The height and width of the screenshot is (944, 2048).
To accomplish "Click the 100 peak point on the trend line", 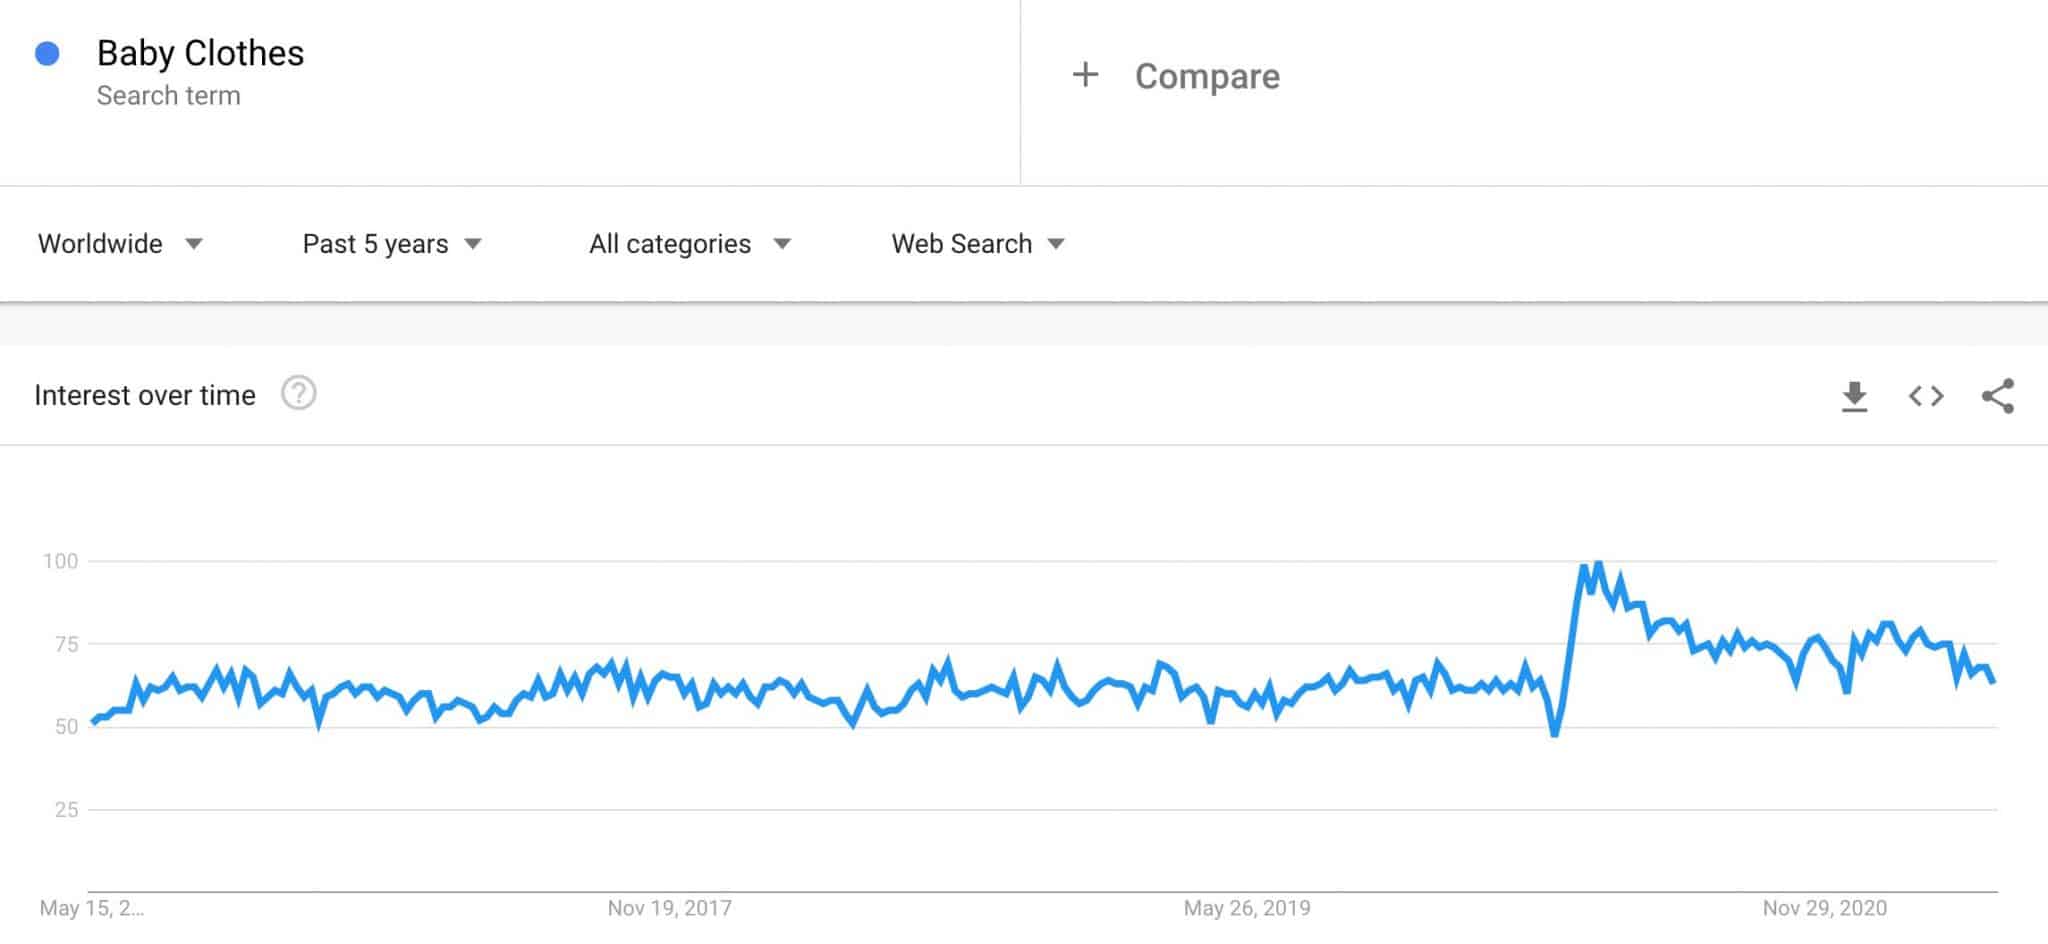I will tap(1597, 563).
